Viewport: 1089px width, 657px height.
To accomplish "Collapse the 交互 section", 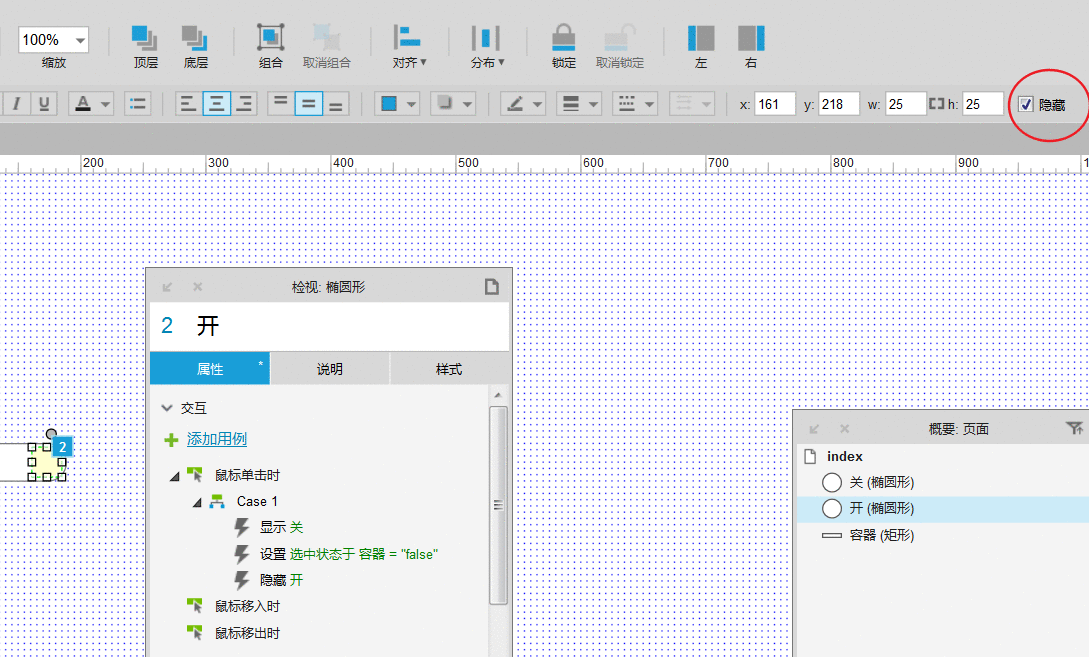I will [x=167, y=408].
